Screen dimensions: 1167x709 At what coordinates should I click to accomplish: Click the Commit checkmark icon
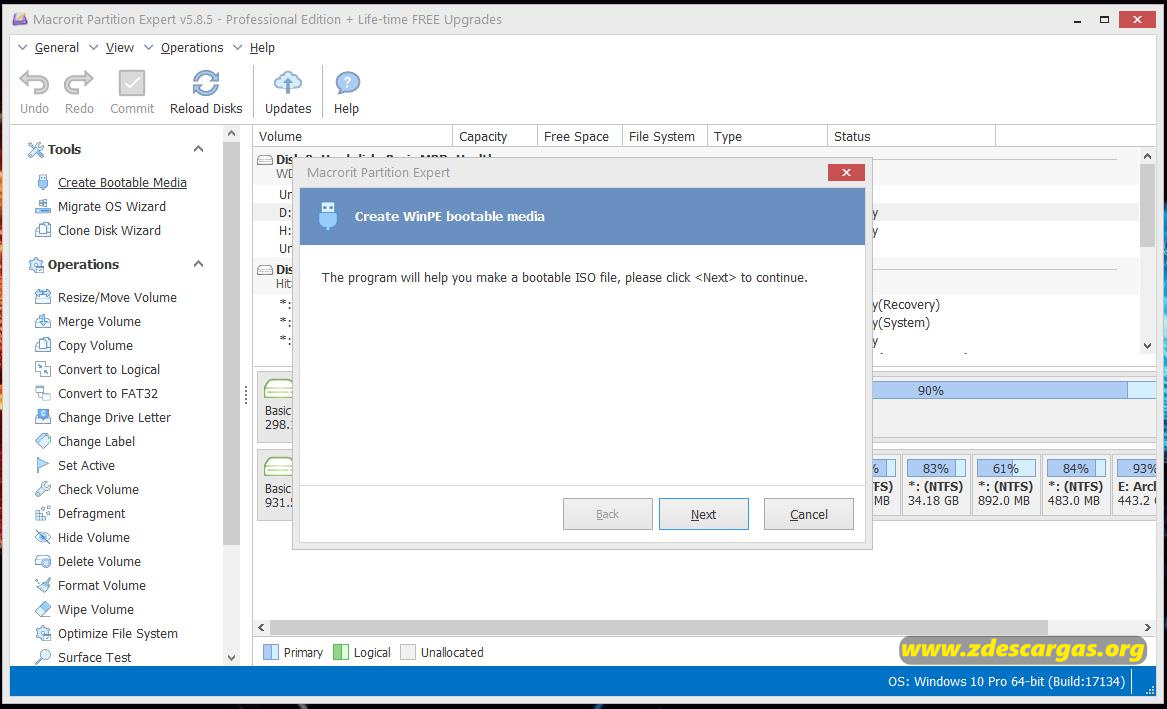pos(132,83)
